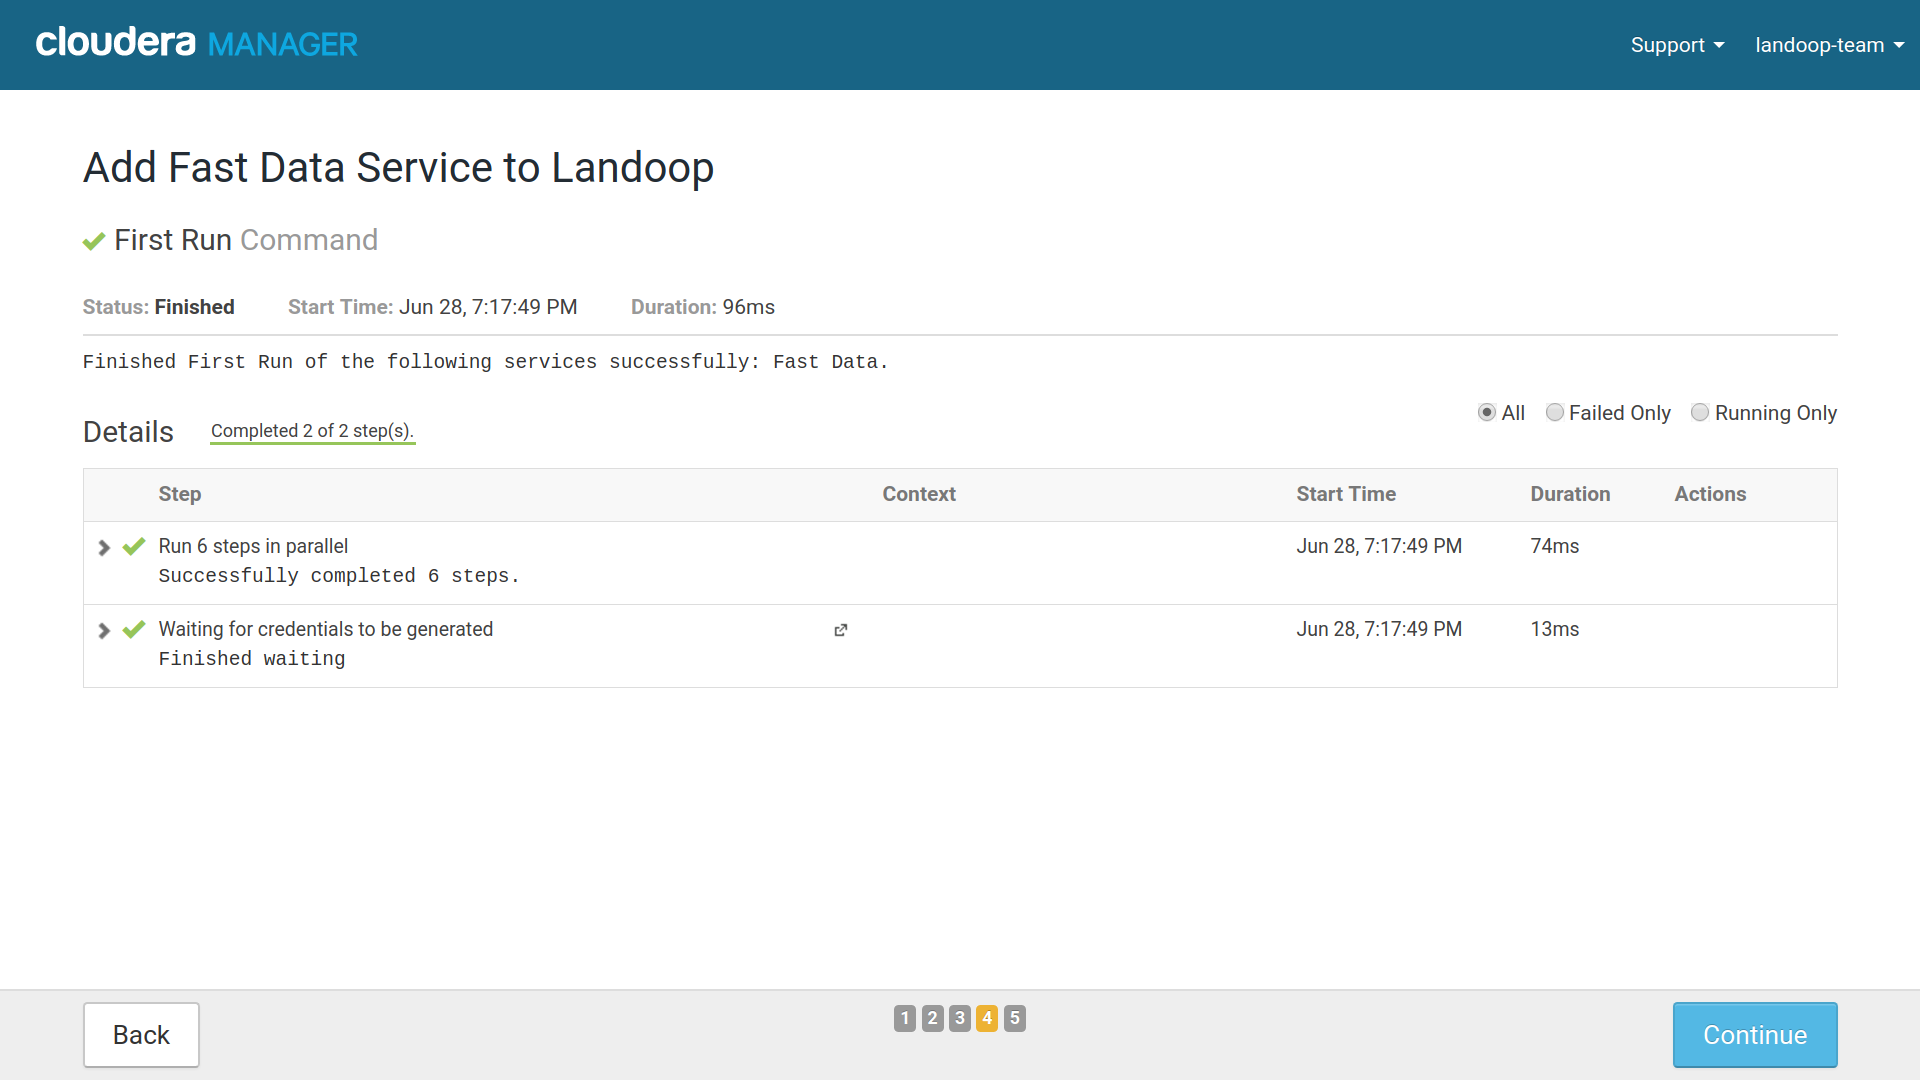Click the green checkmark icon for parallel steps
The height and width of the screenshot is (1080, 1920).
pos(135,546)
